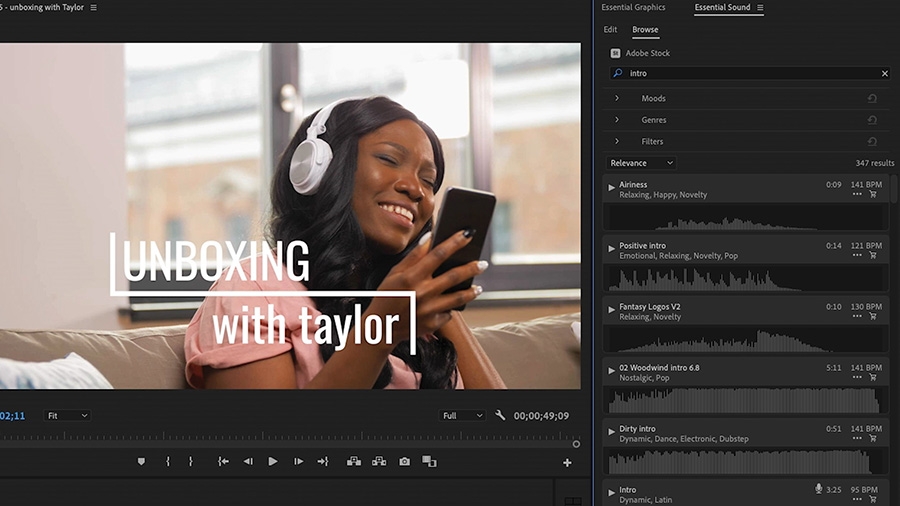Expand the Genres filter section
The height and width of the screenshot is (506, 900).
616,120
